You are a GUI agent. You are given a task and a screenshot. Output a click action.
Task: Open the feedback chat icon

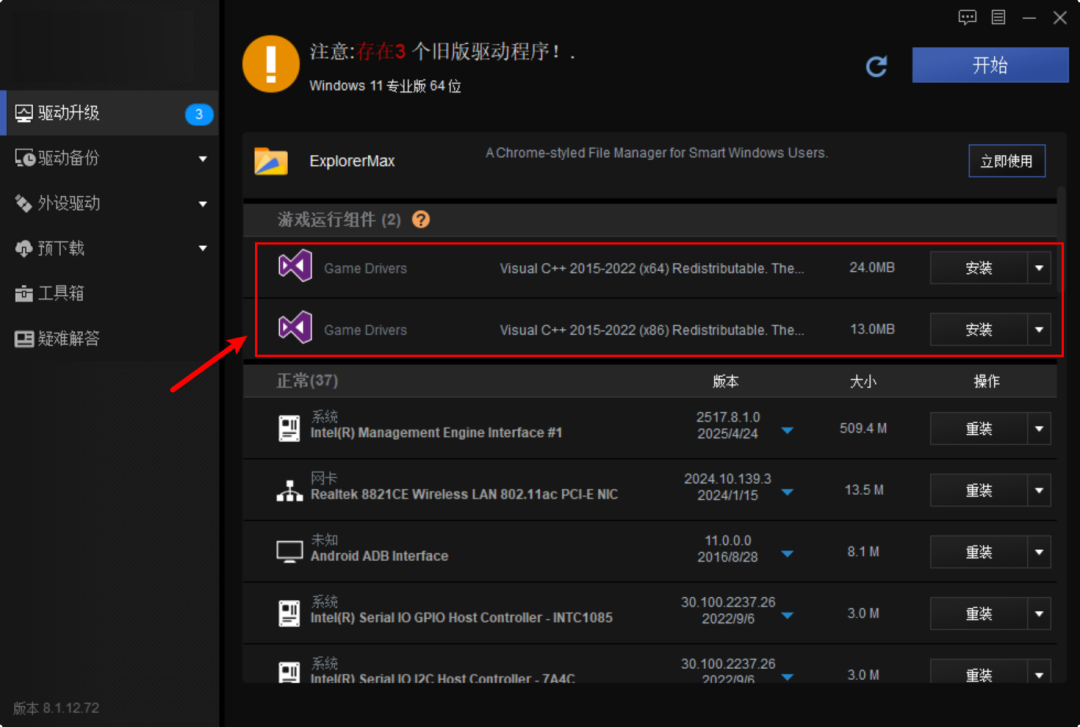967,17
